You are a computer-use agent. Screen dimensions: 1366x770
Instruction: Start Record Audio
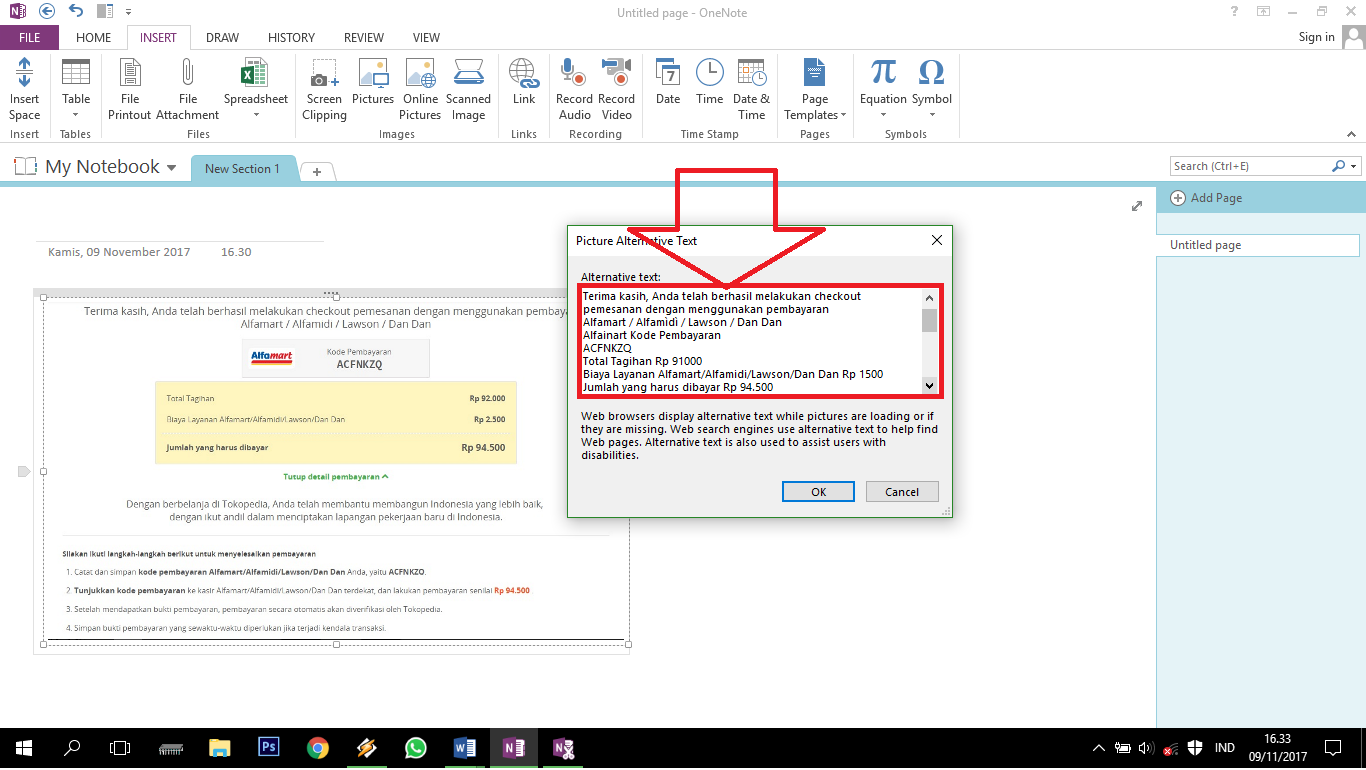click(574, 90)
